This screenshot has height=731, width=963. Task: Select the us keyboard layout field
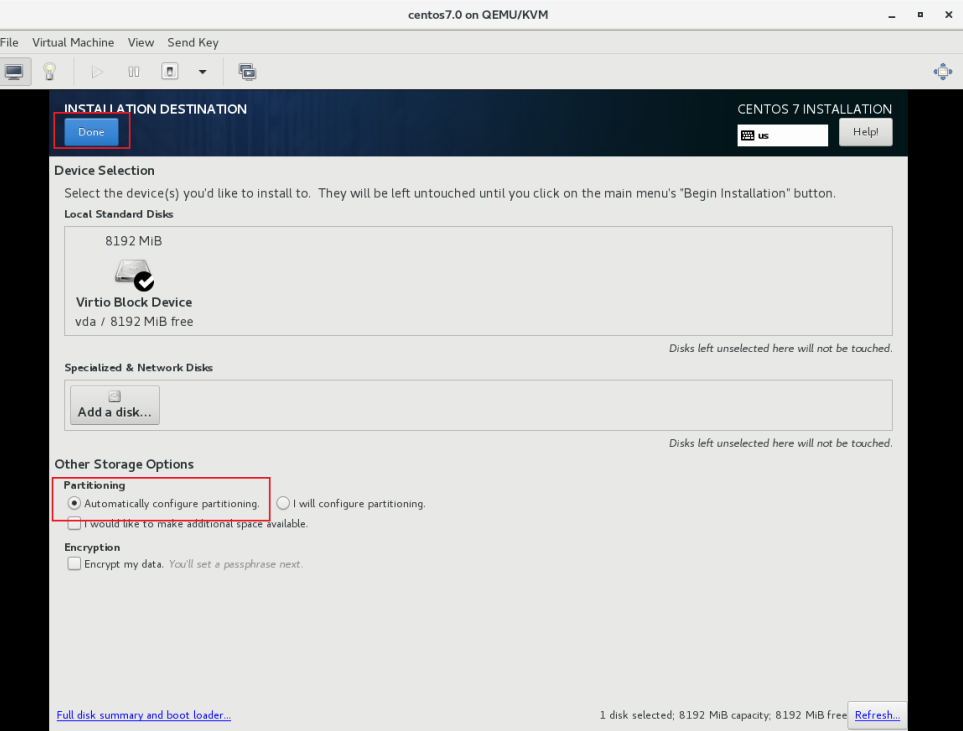click(782, 135)
